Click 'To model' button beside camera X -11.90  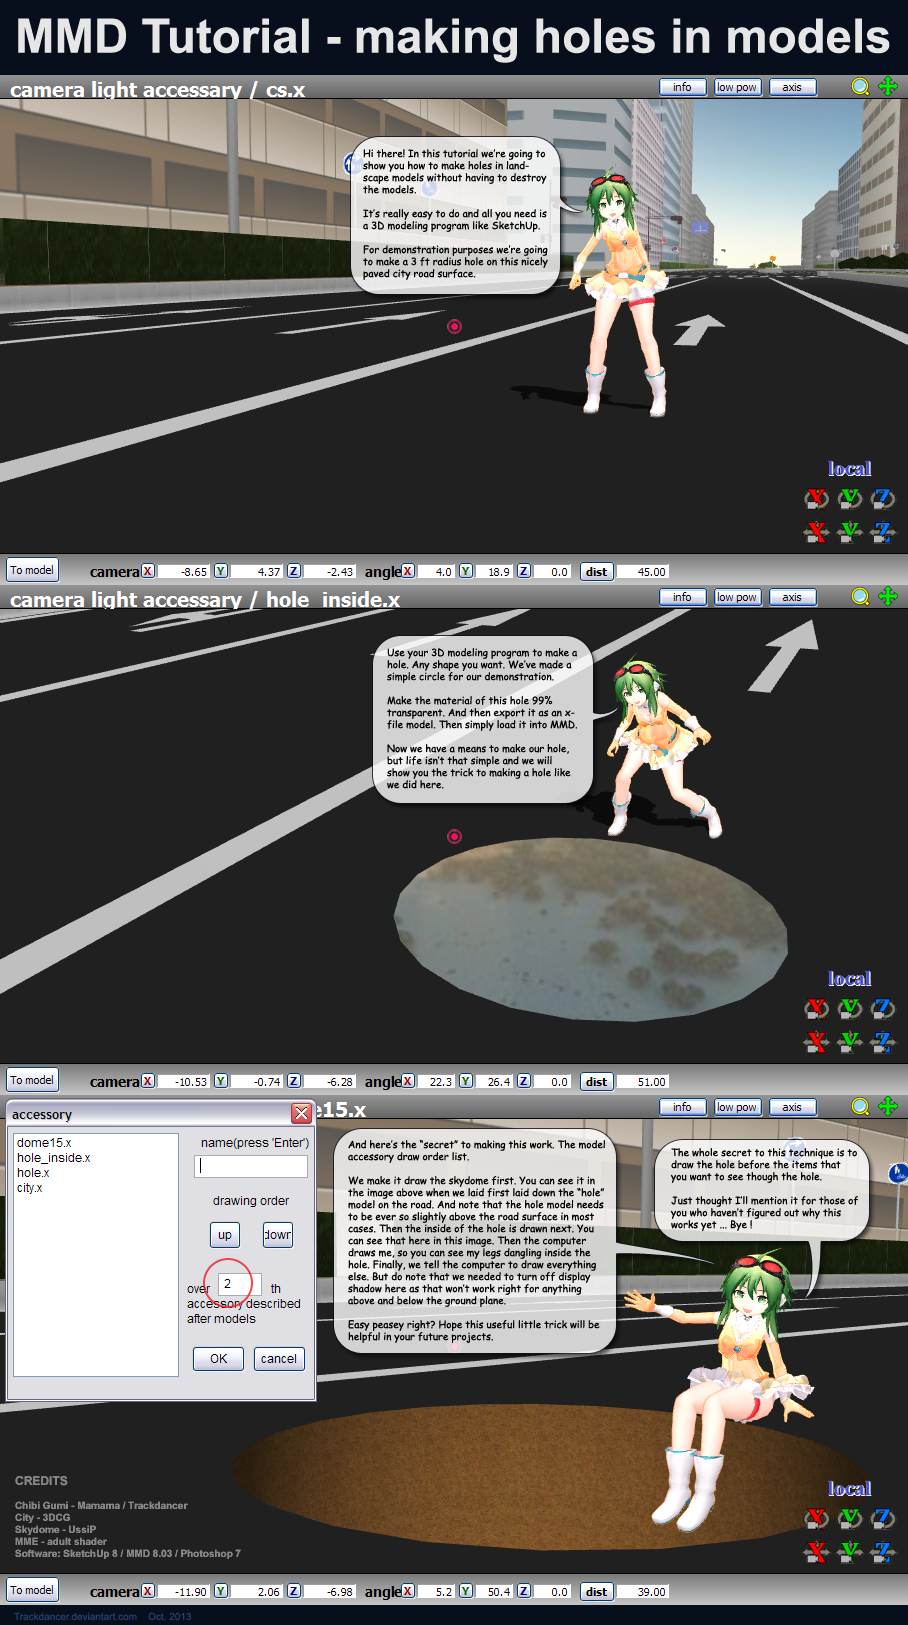[33, 1590]
